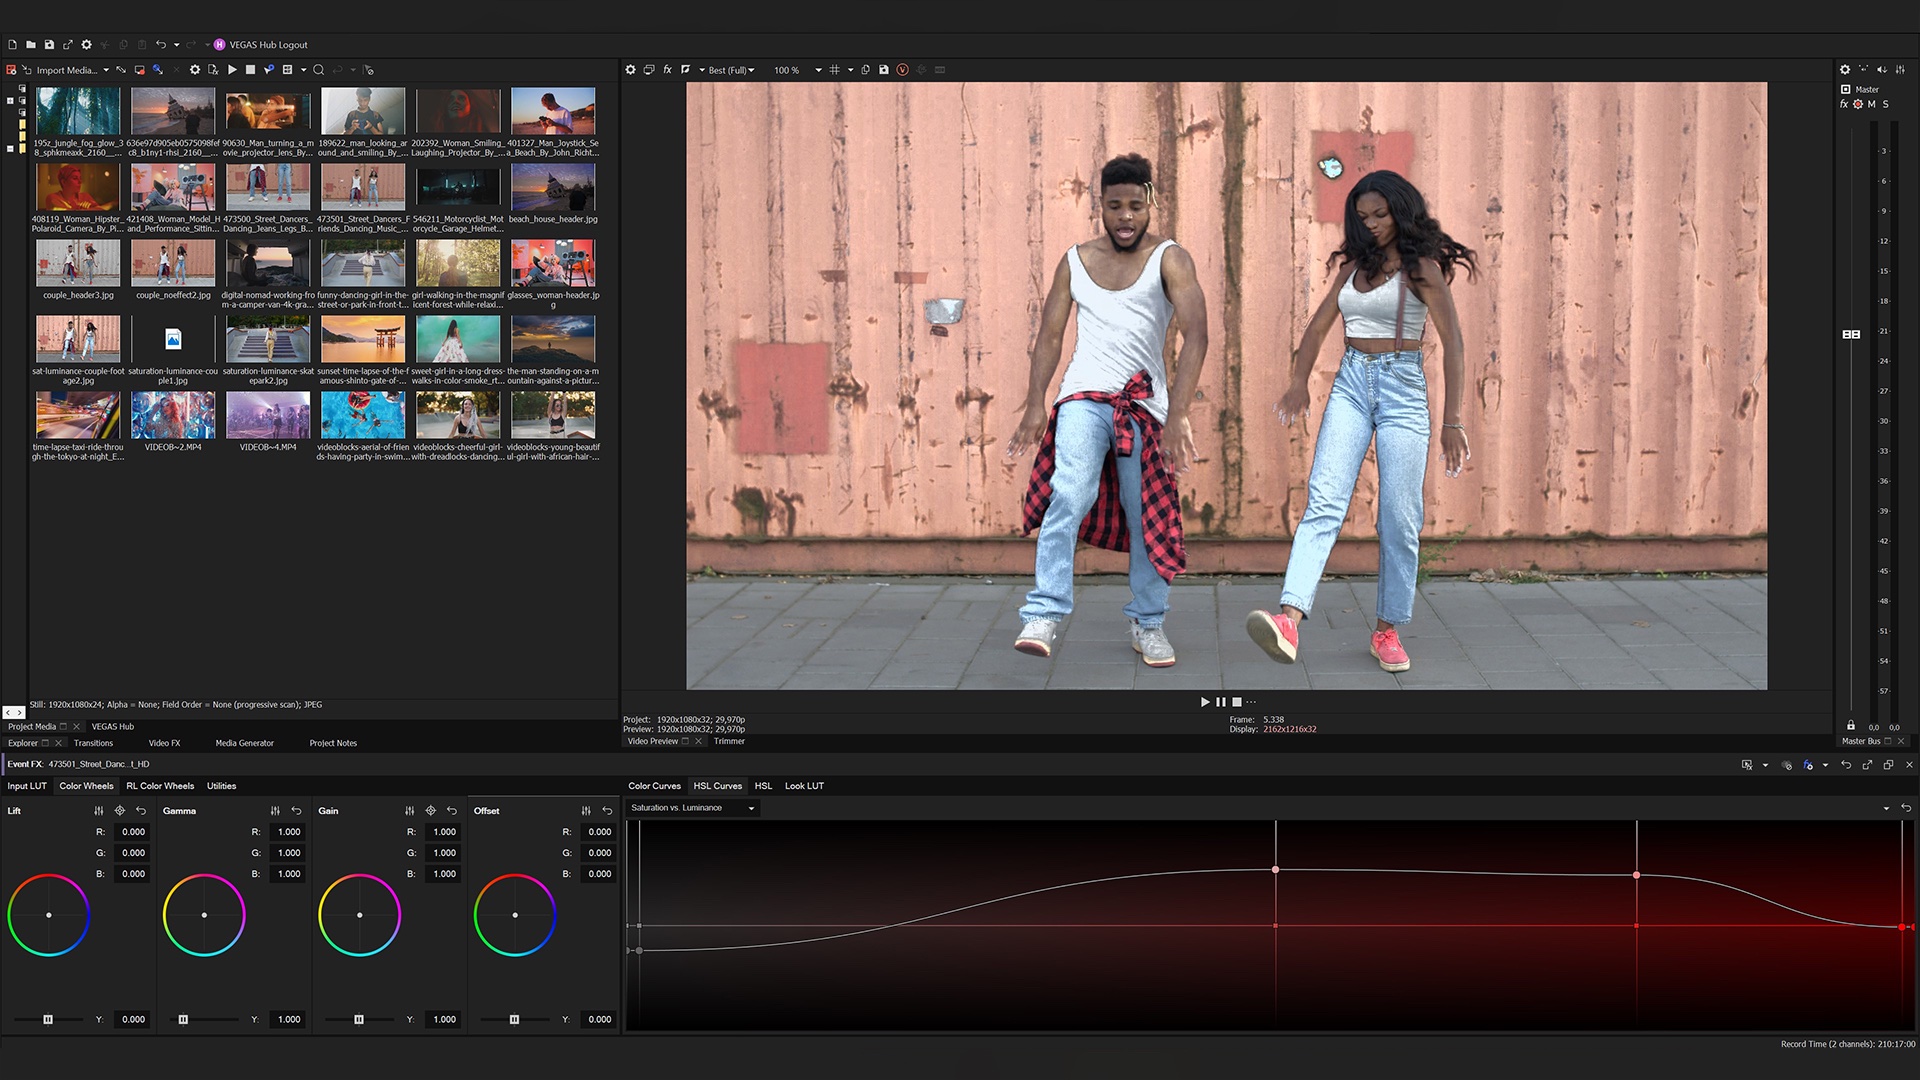Reset the Gamma color wheel

click(x=296, y=811)
